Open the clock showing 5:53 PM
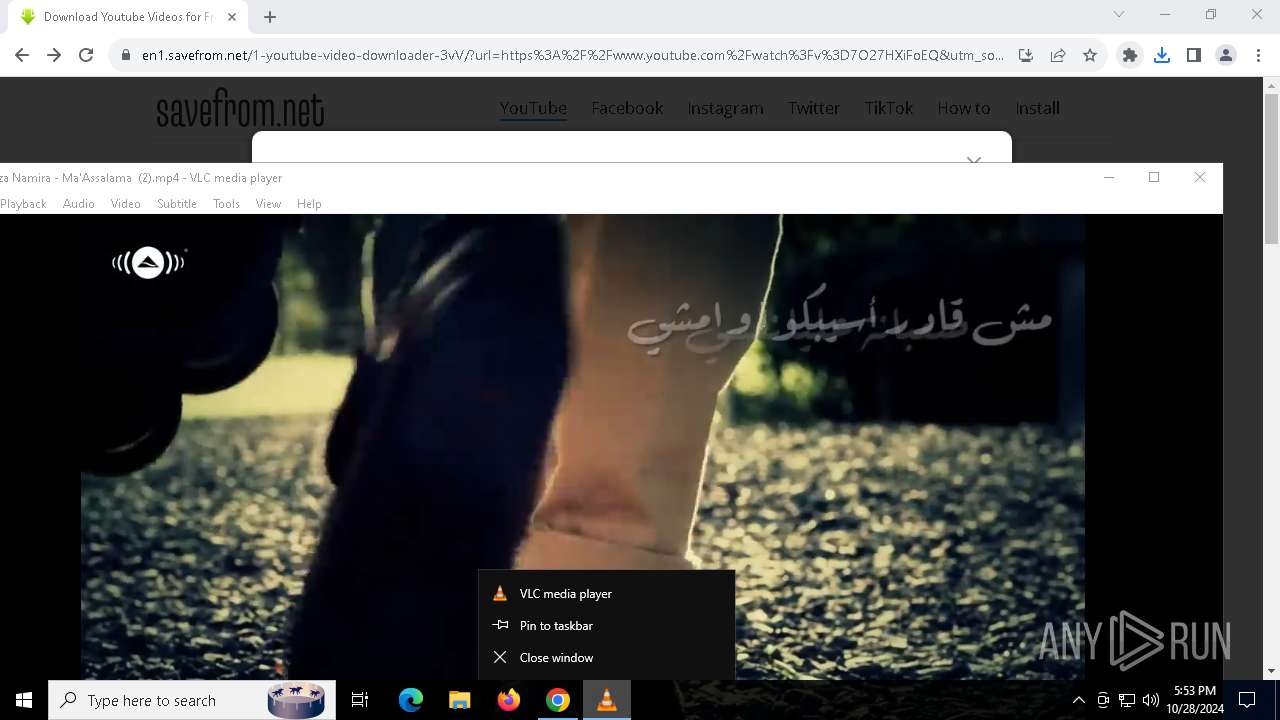1280x720 pixels. click(1195, 700)
